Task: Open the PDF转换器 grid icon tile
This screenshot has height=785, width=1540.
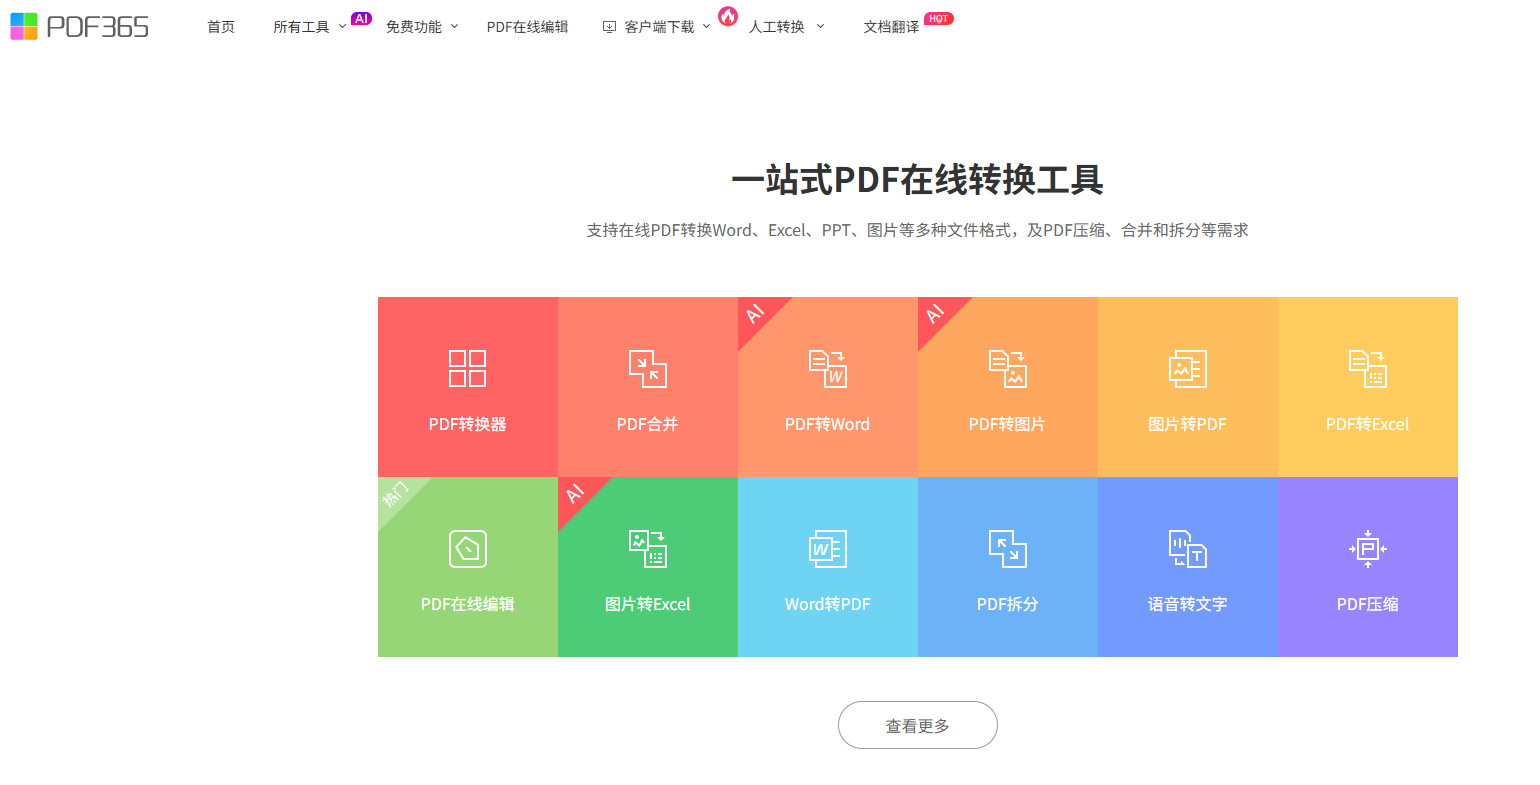Action: [x=467, y=368]
